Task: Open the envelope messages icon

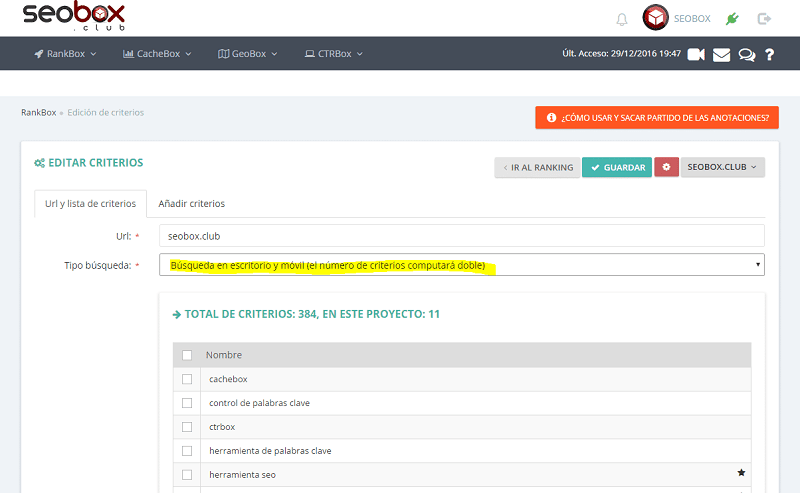Action: [x=721, y=54]
